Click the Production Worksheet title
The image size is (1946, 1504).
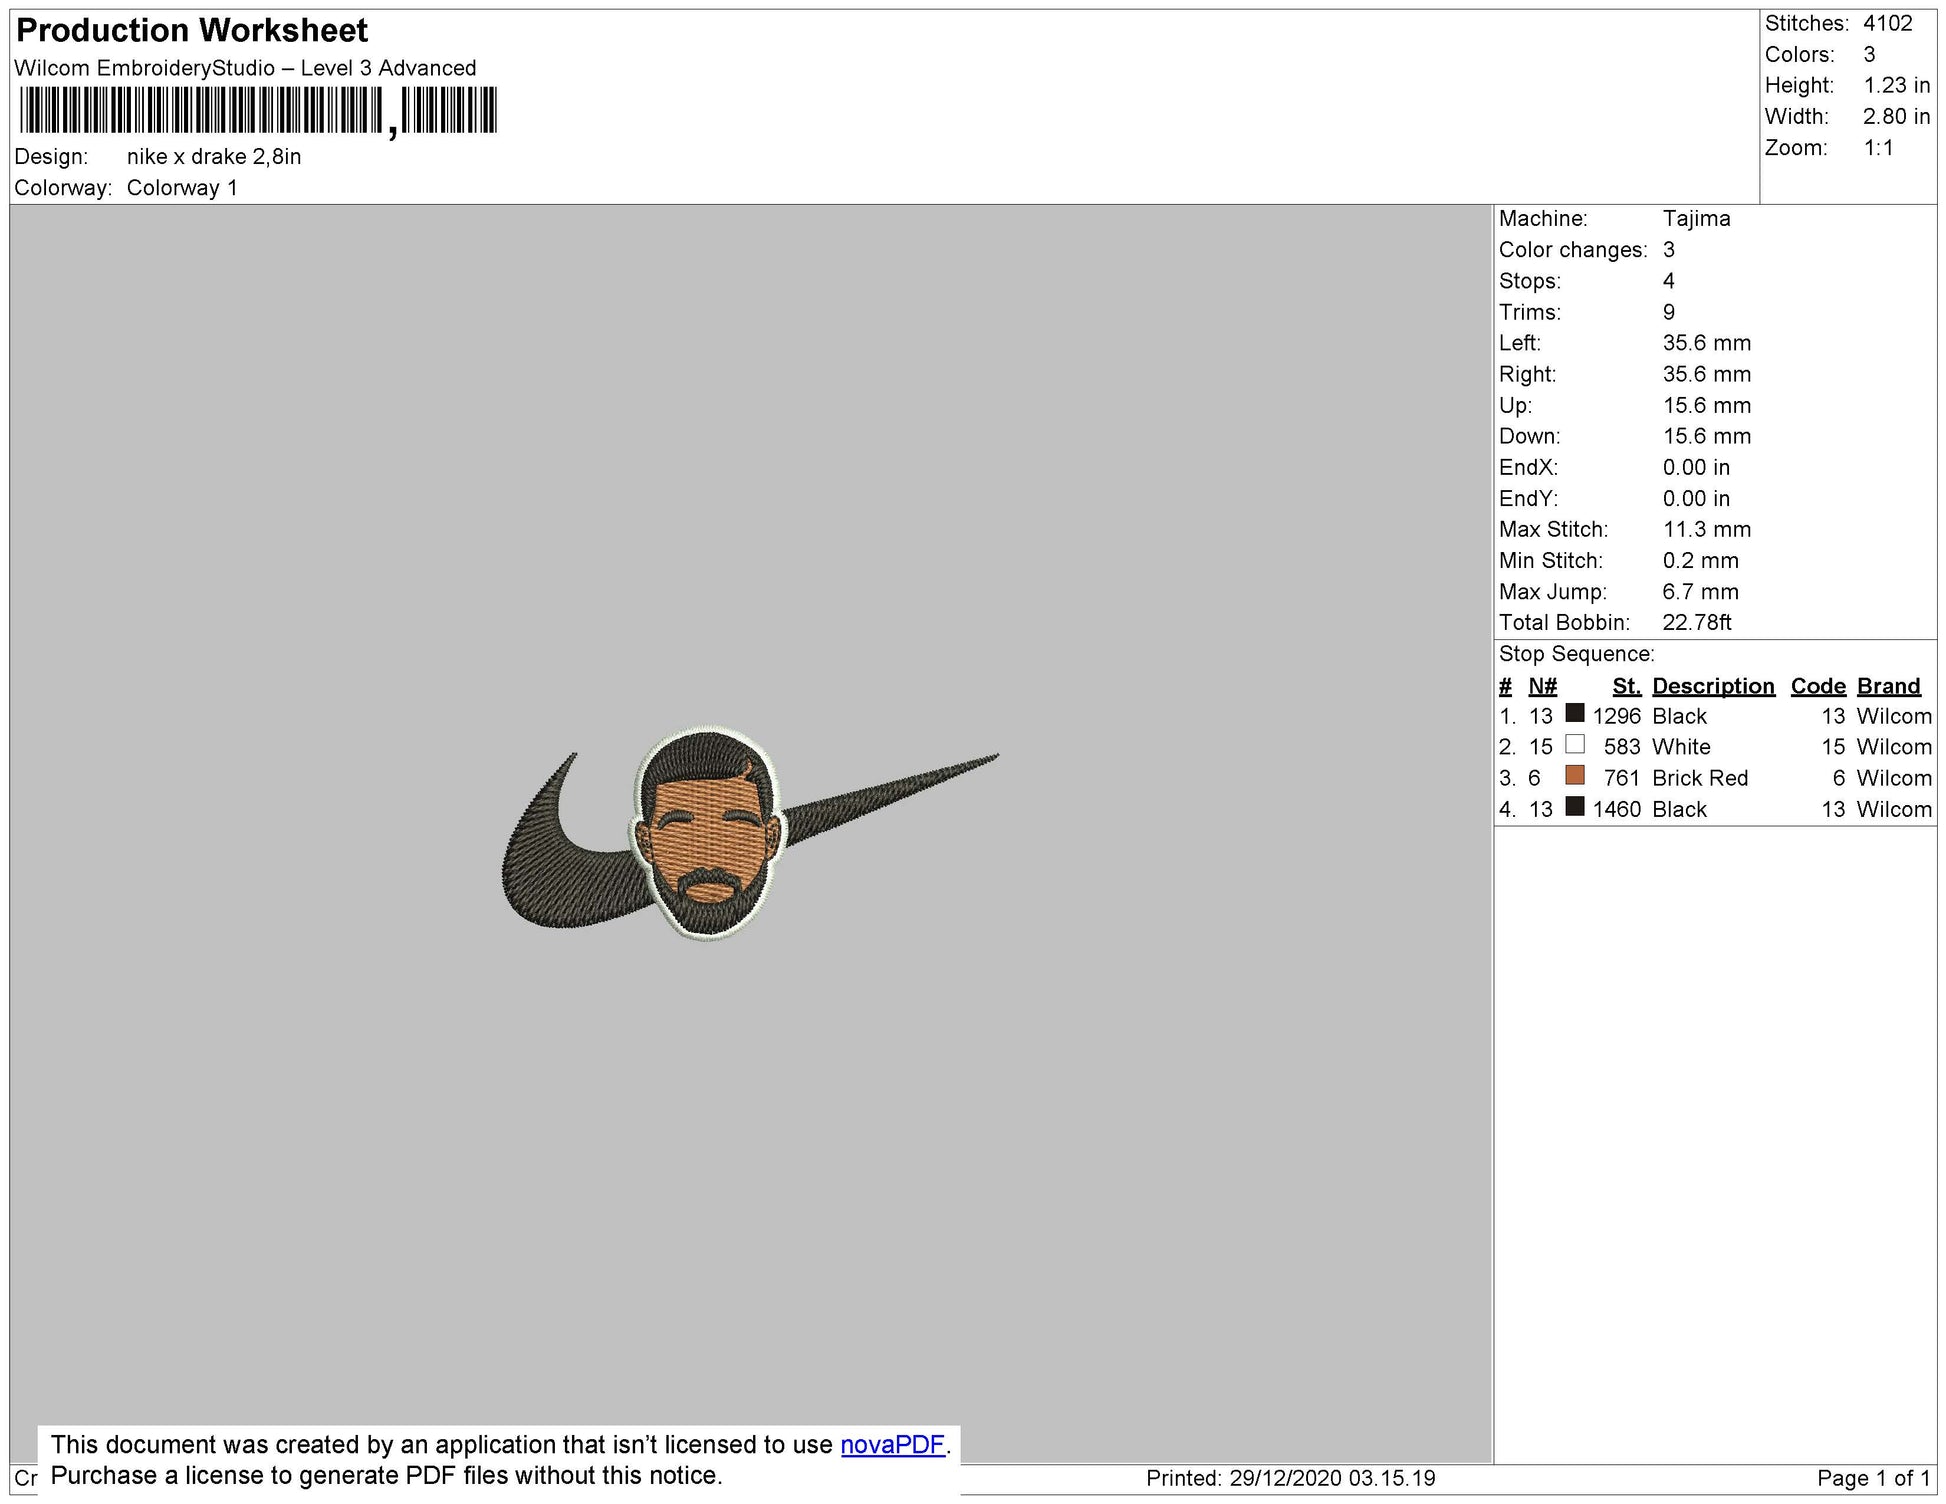point(192,31)
